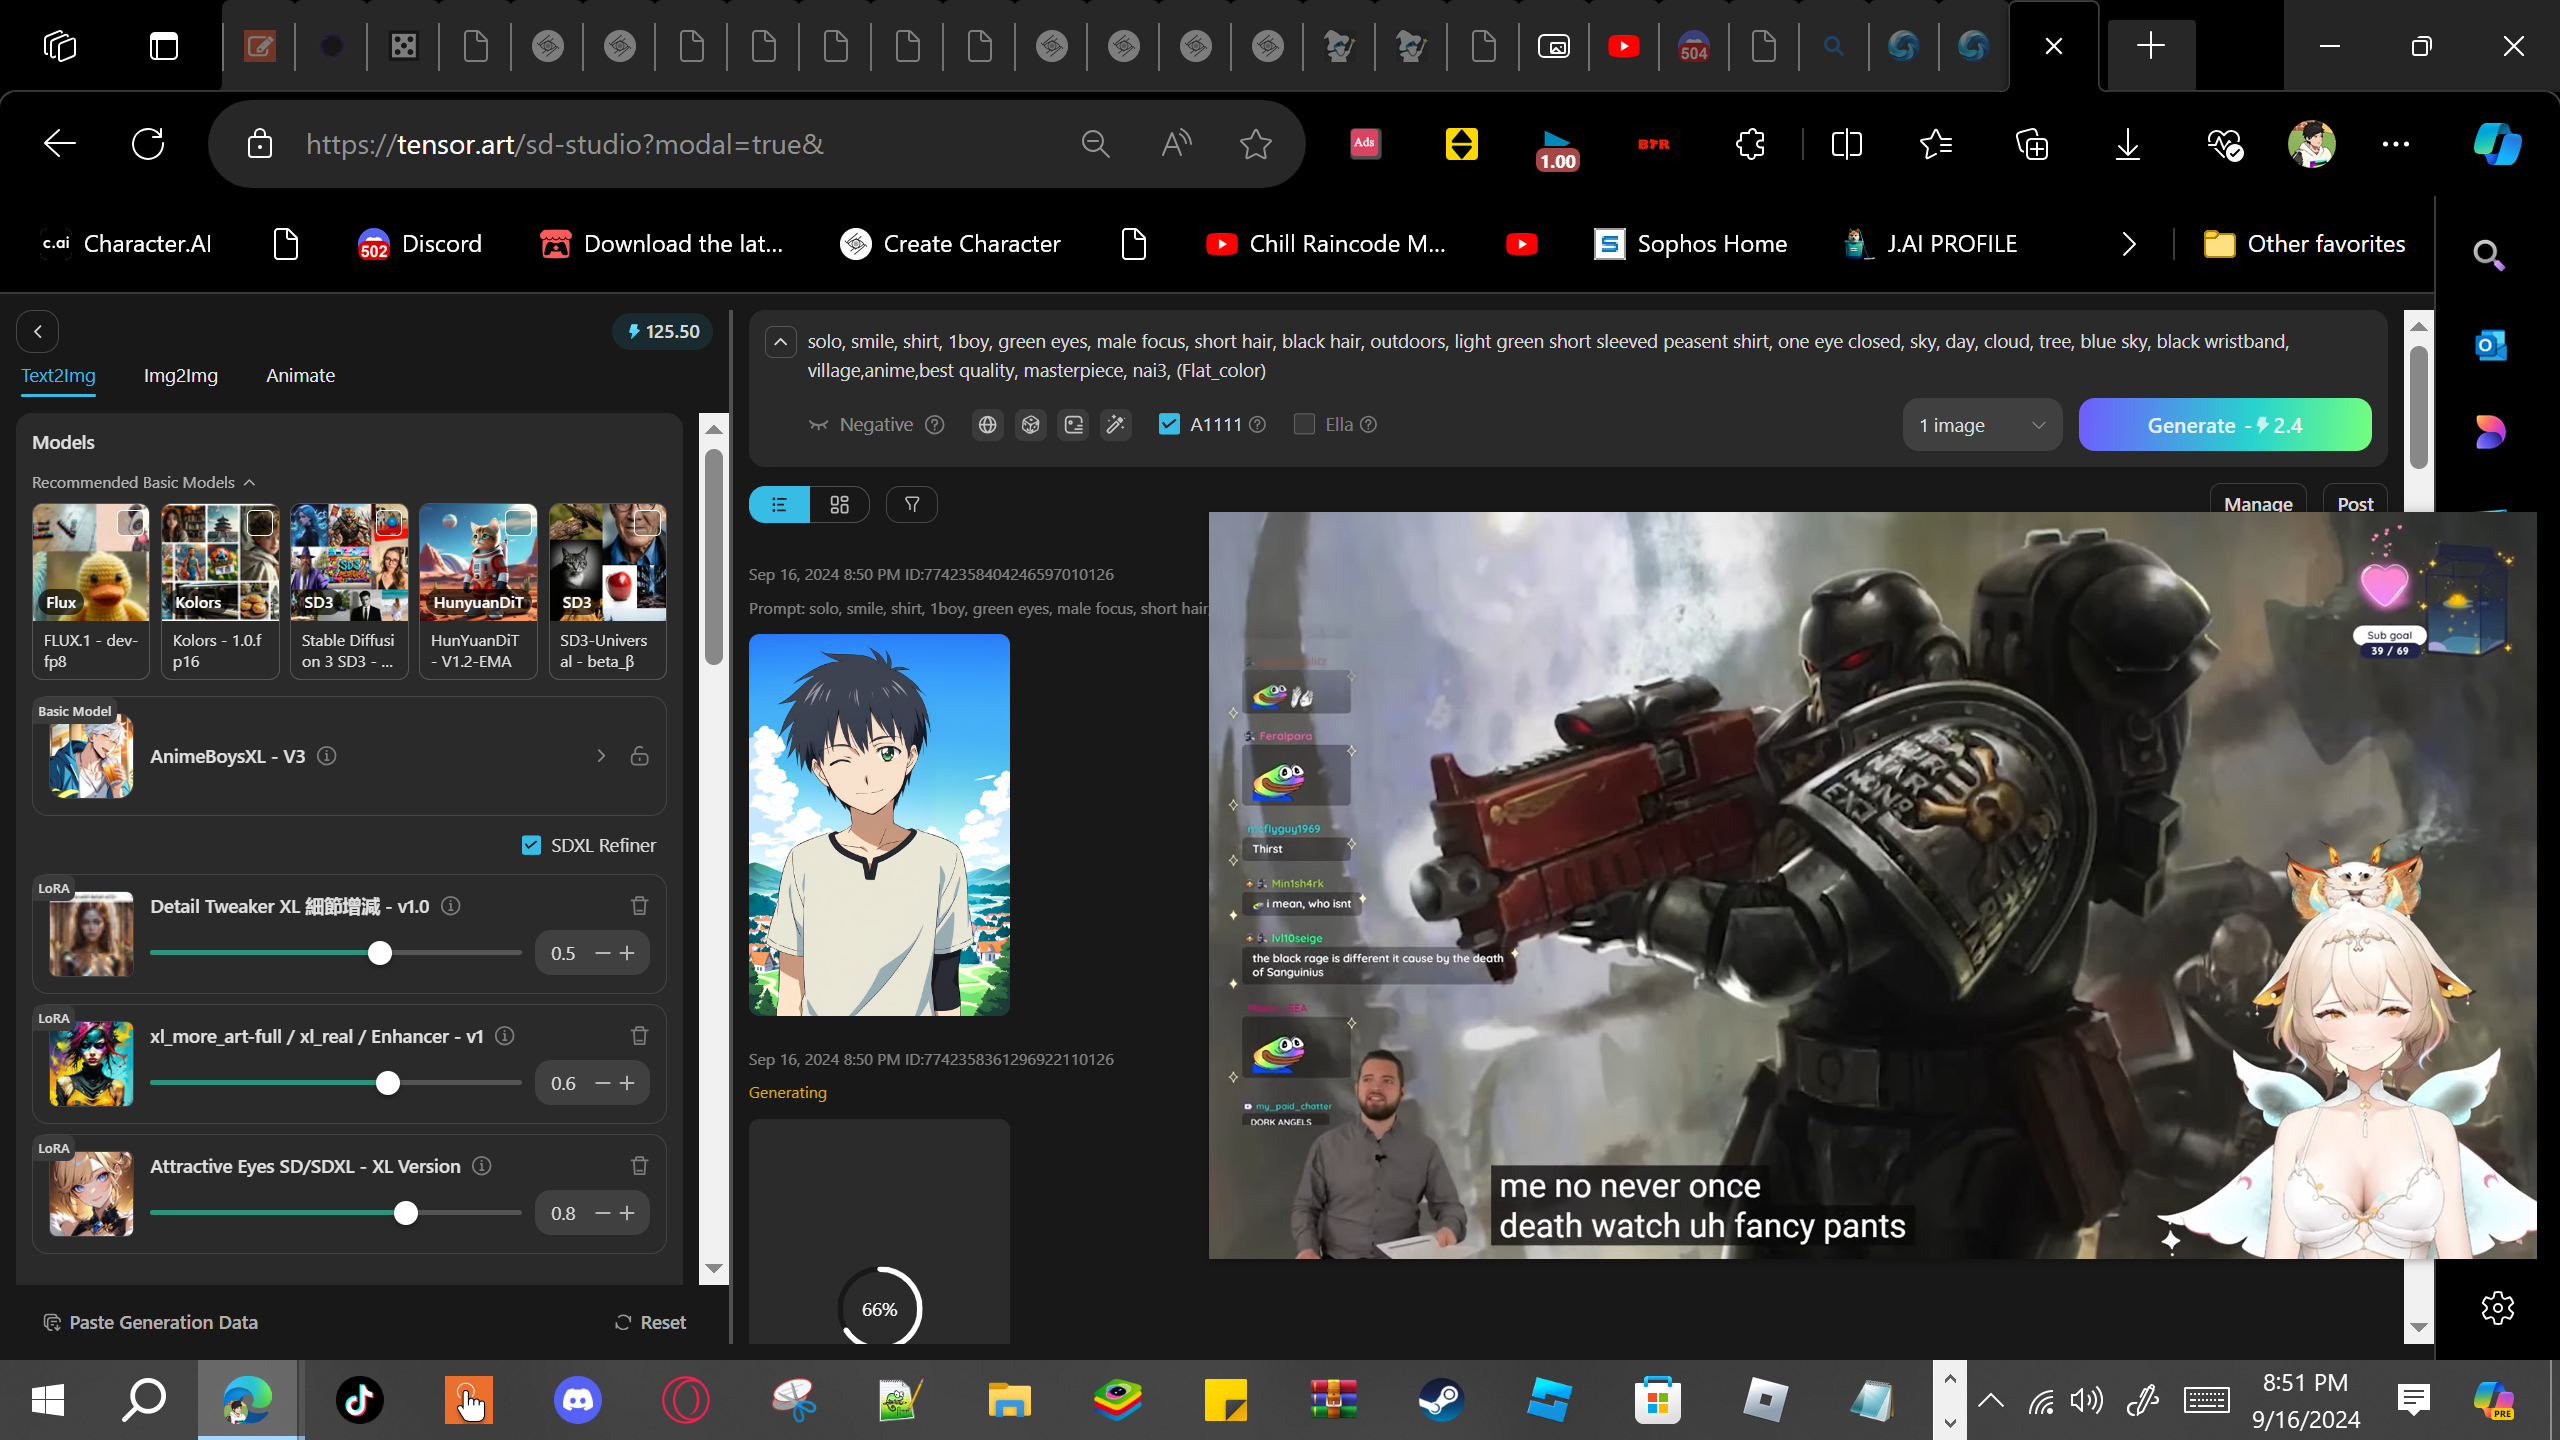
Task: Show info for xl_more_art-full Enhancer LoRA
Action: tap(505, 1036)
